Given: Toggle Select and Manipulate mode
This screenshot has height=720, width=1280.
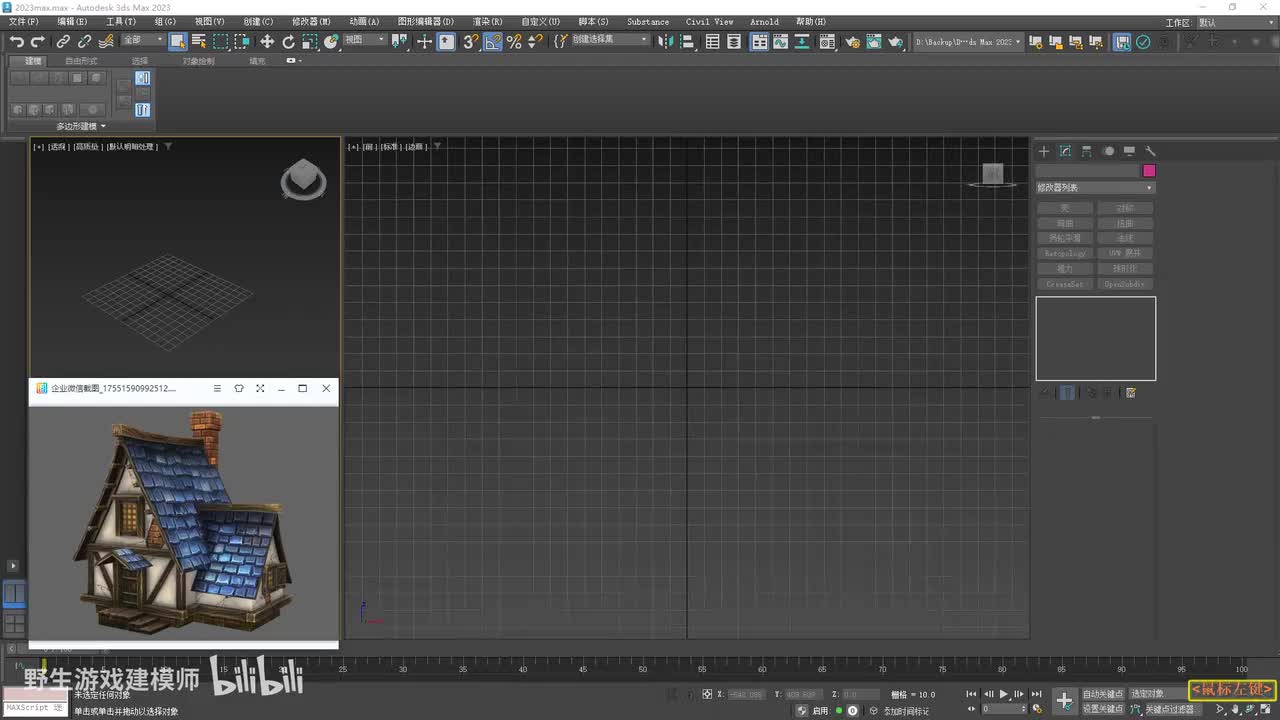Looking at the screenshot, I should point(424,42).
